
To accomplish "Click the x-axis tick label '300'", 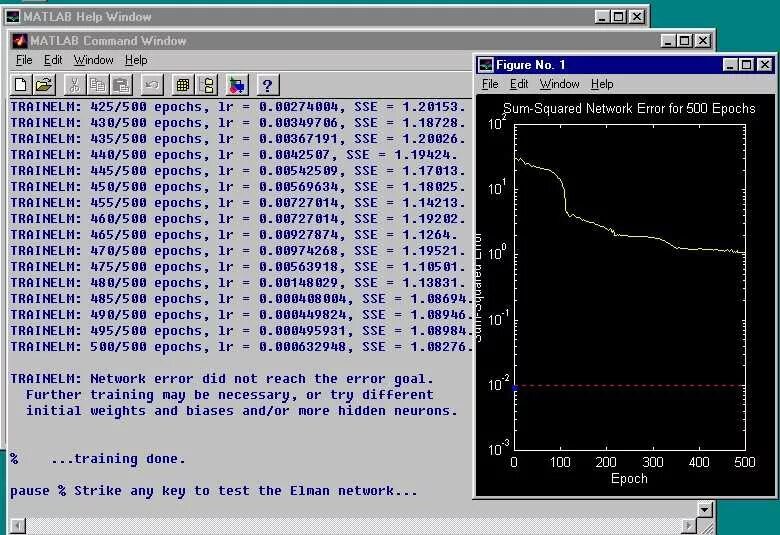I will tap(652, 462).
